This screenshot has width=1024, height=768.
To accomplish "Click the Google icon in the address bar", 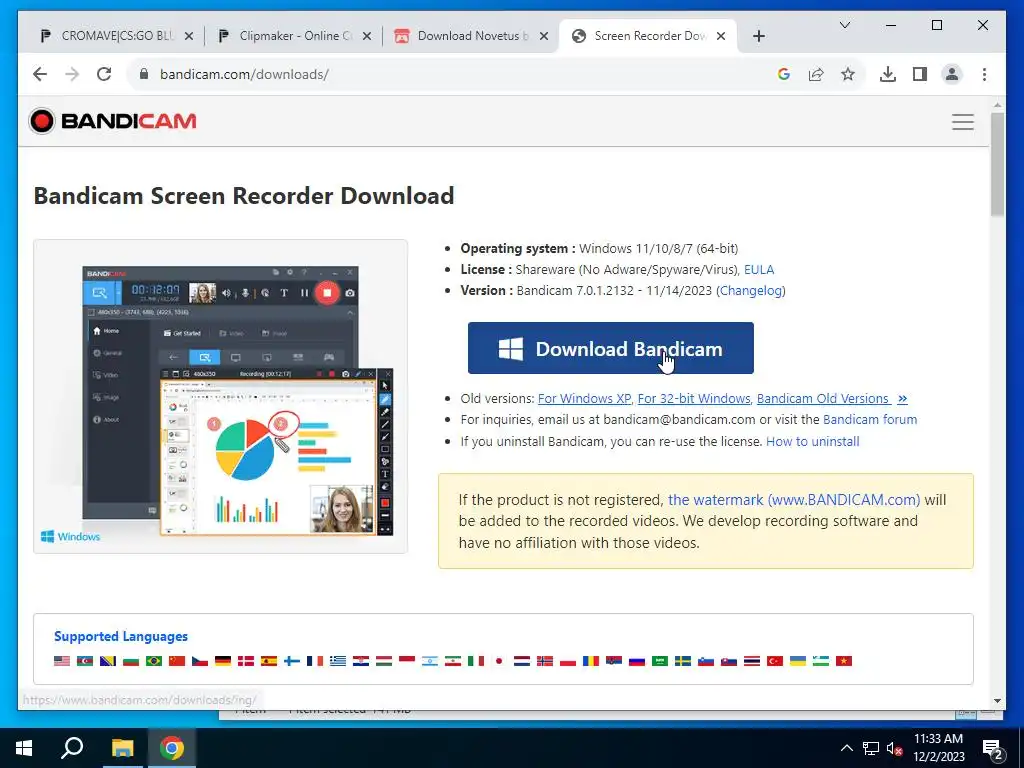I will click(x=784, y=74).
